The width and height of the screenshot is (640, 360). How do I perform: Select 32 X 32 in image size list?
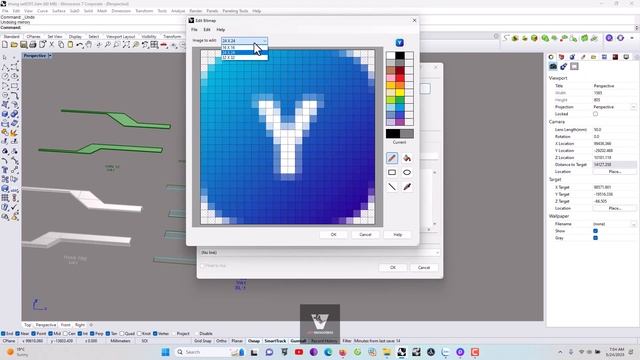(x=244, y=58)
